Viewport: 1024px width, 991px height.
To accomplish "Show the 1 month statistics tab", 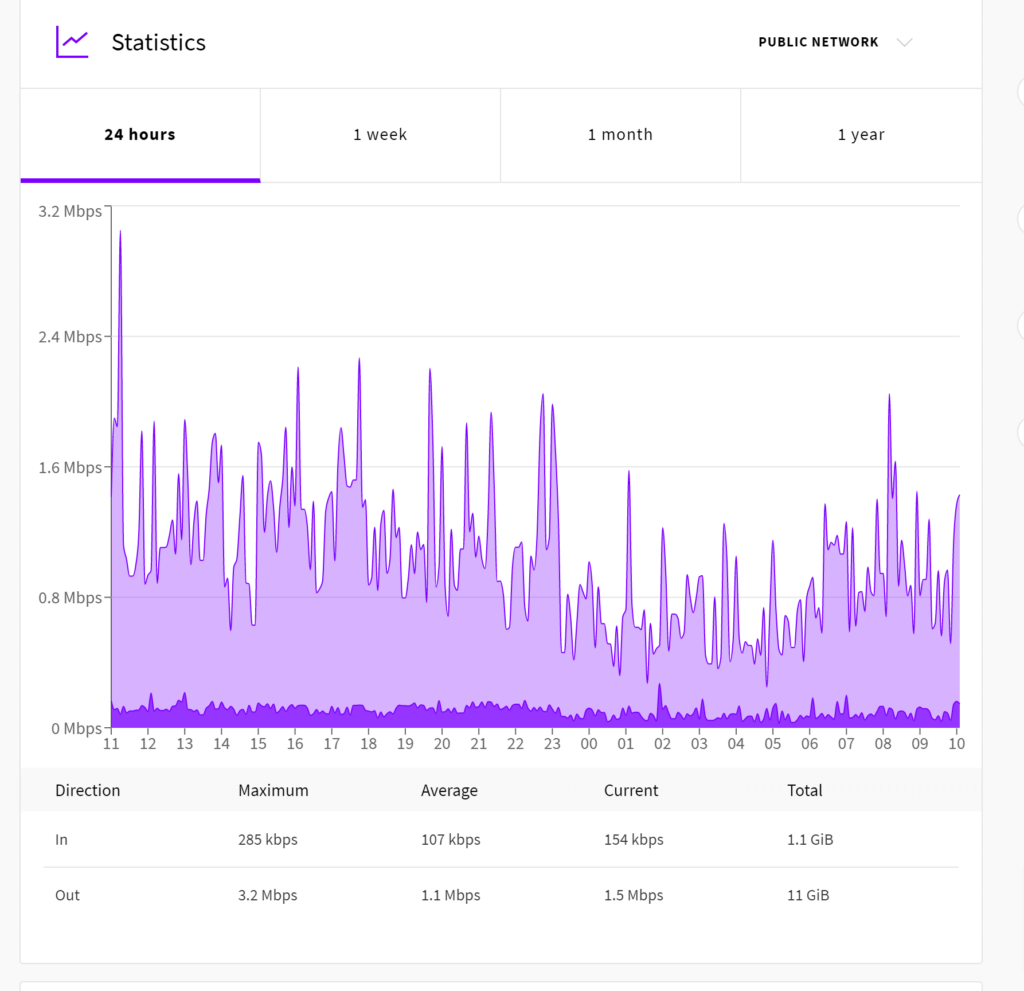I will click(x=620, y=135).
